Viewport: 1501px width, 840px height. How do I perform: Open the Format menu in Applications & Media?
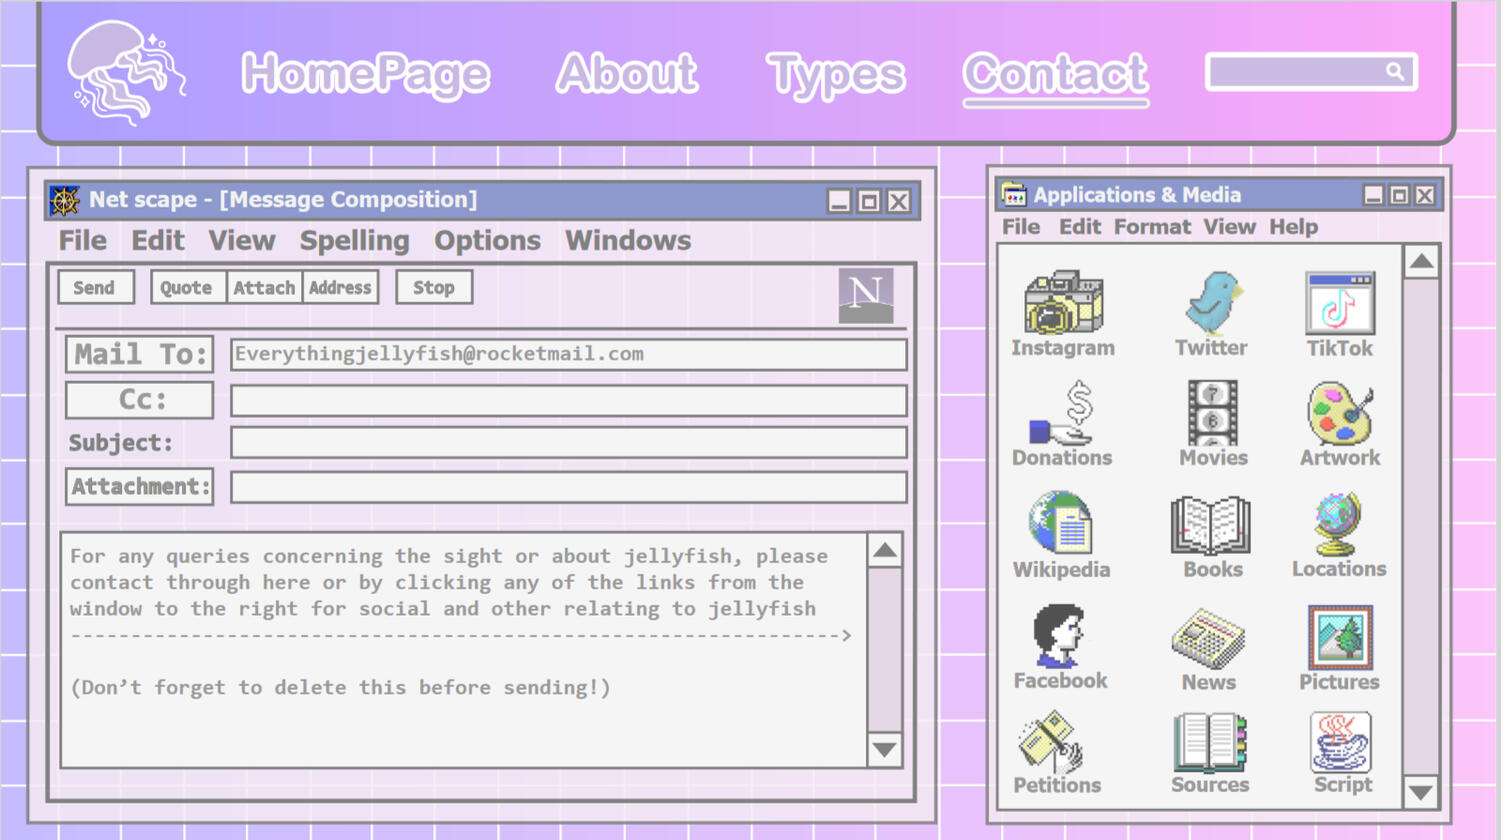pos(1152,227)
